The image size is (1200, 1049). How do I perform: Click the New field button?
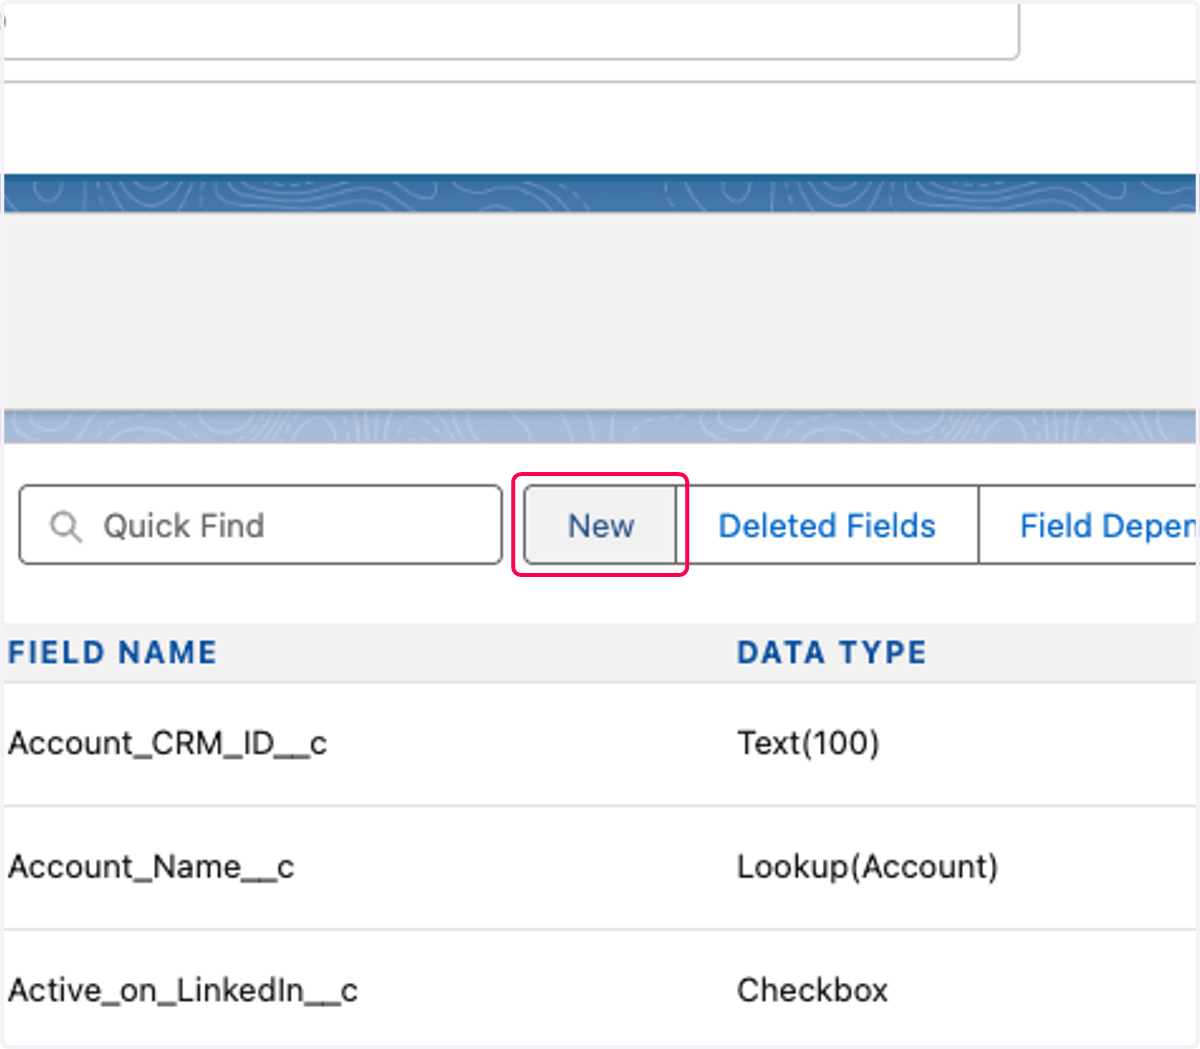[601, 525]
